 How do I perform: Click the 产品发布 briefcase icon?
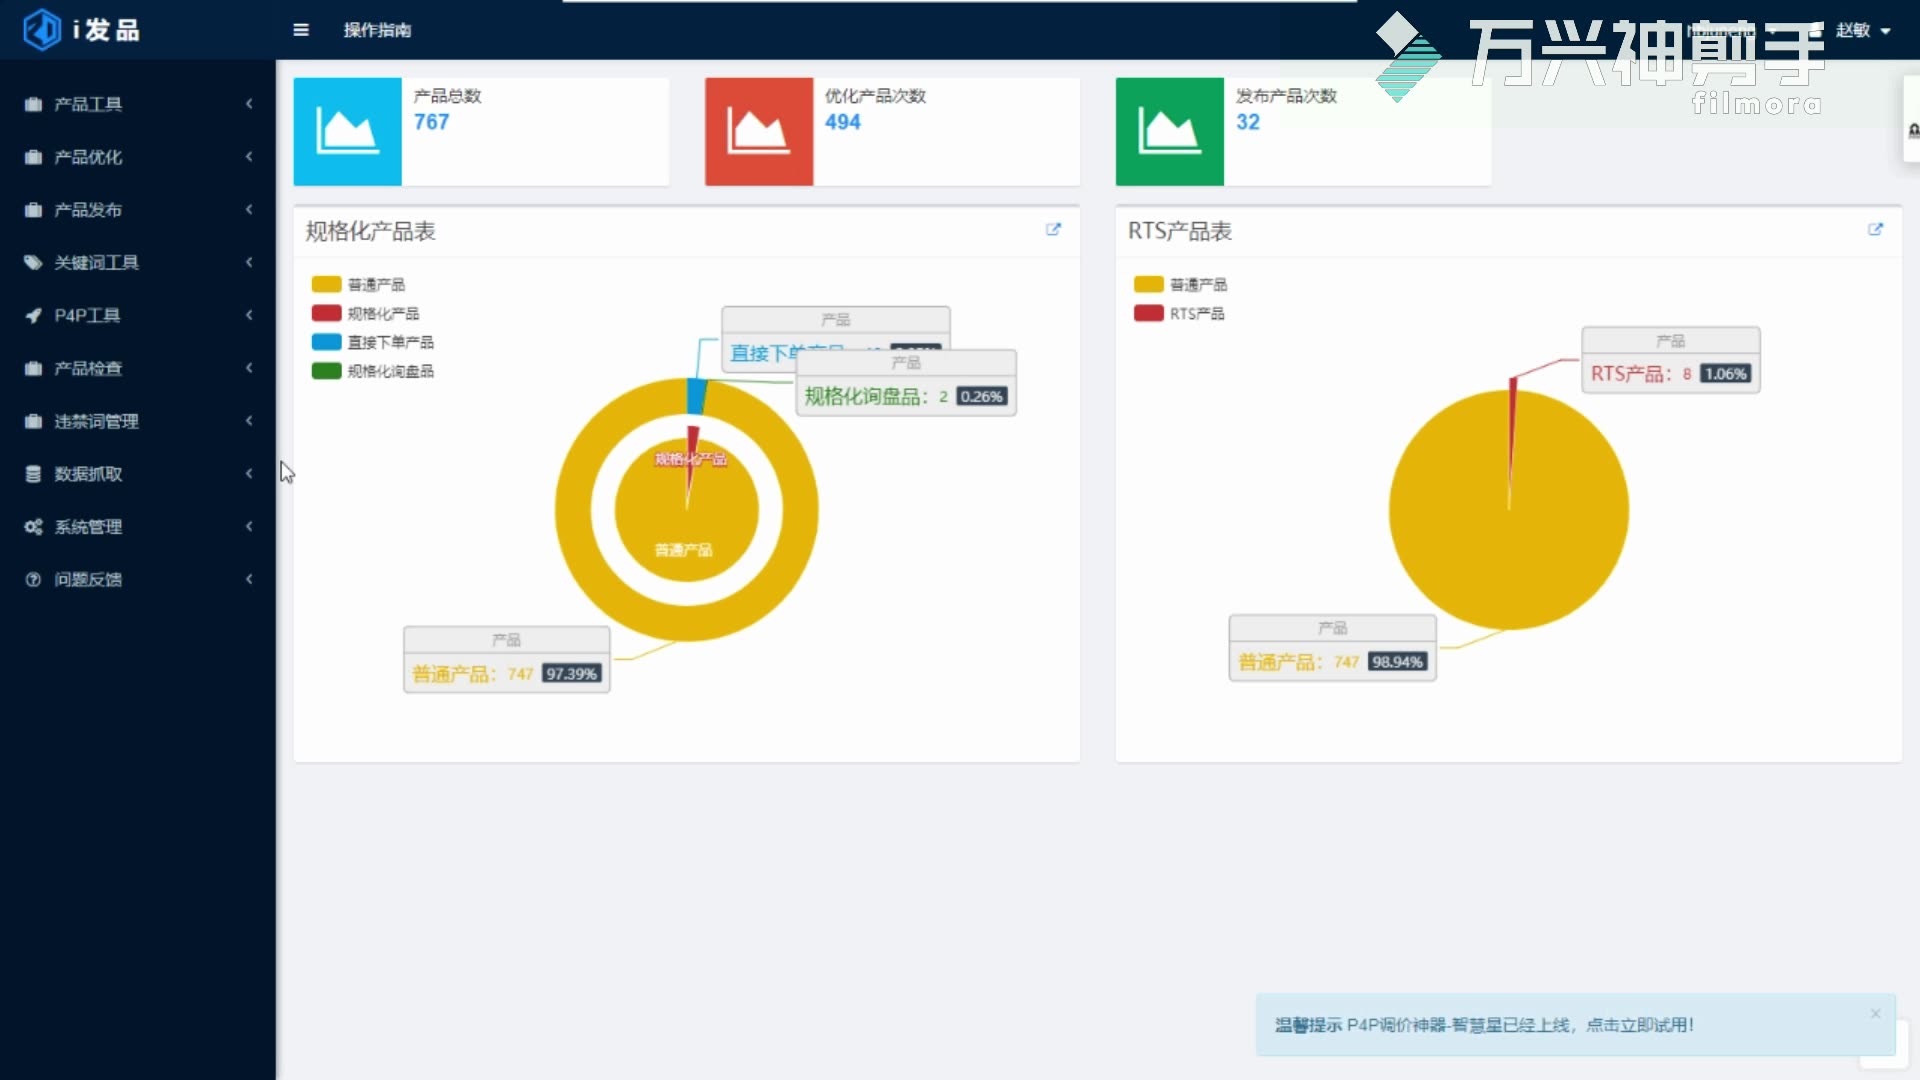pyautogui.click(x=33, y=210)
